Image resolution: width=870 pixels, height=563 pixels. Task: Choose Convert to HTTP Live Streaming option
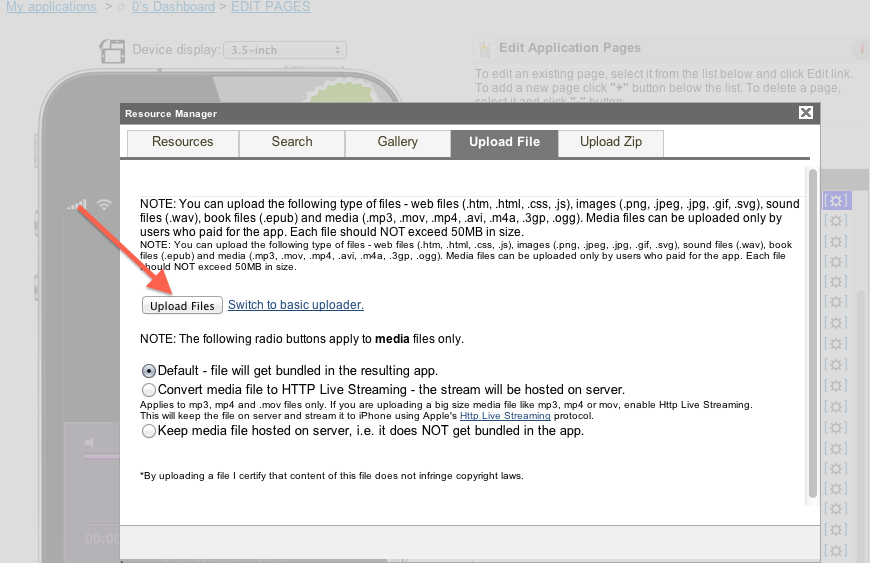[x=149, y=389]
